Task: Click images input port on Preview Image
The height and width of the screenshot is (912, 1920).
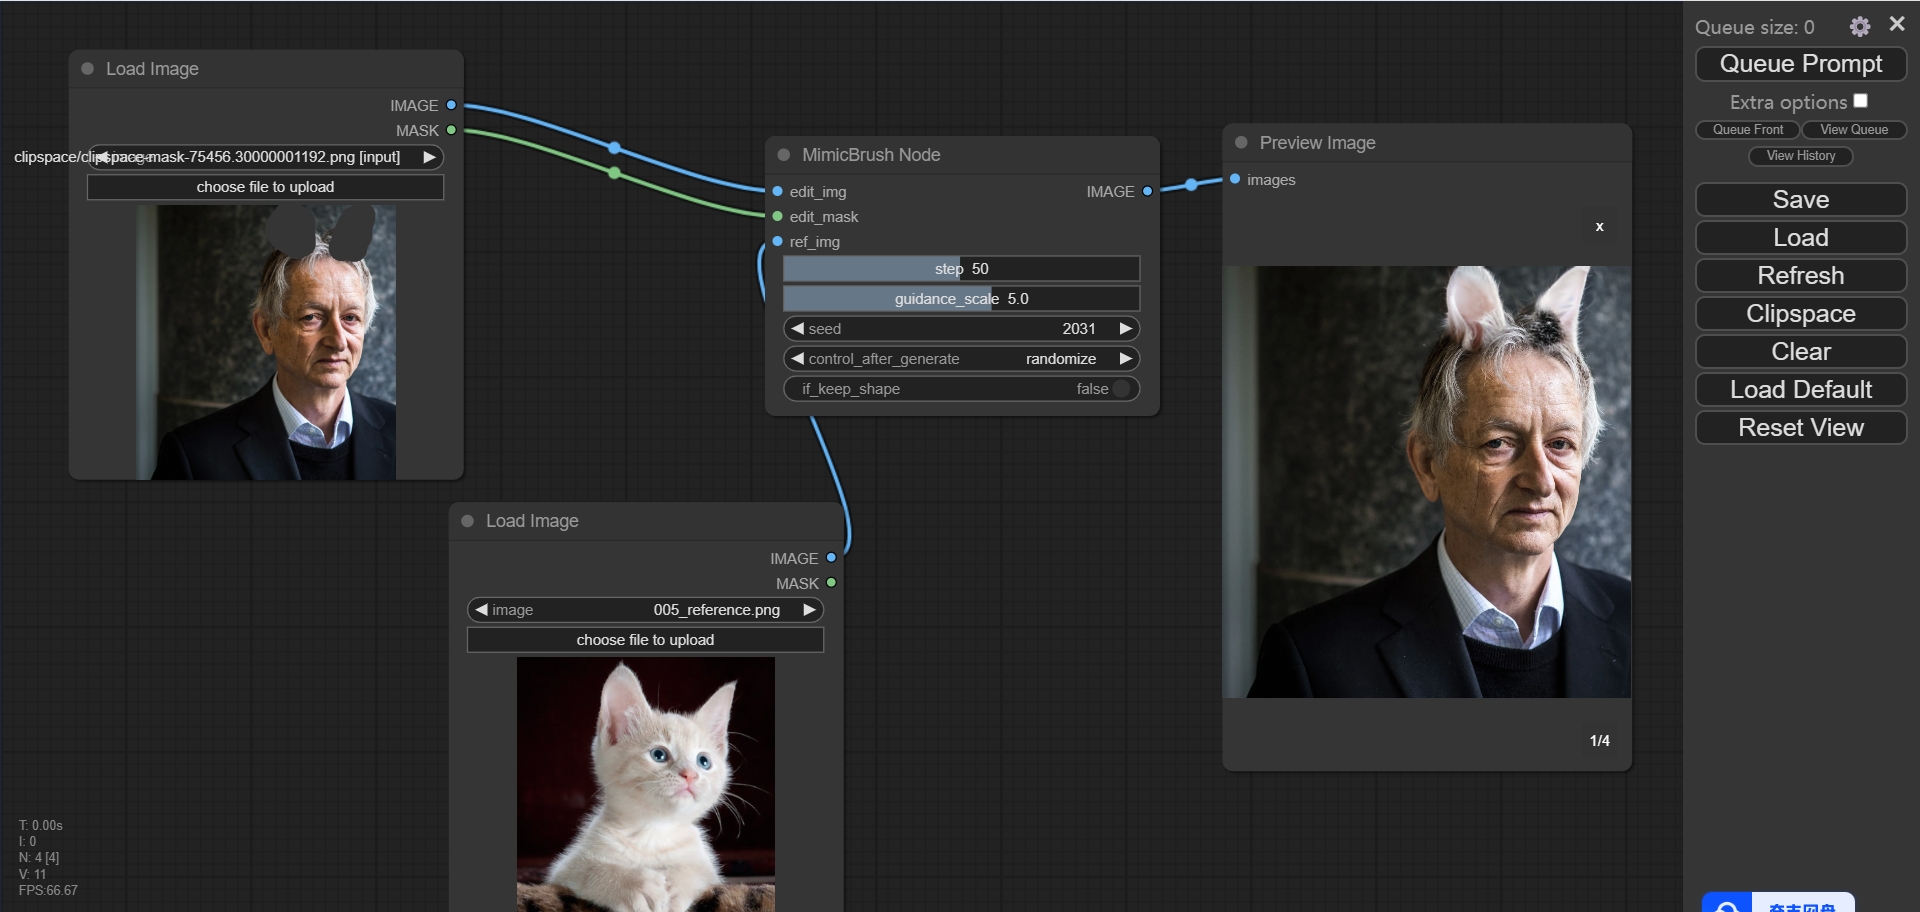Action: [1235, 179]
